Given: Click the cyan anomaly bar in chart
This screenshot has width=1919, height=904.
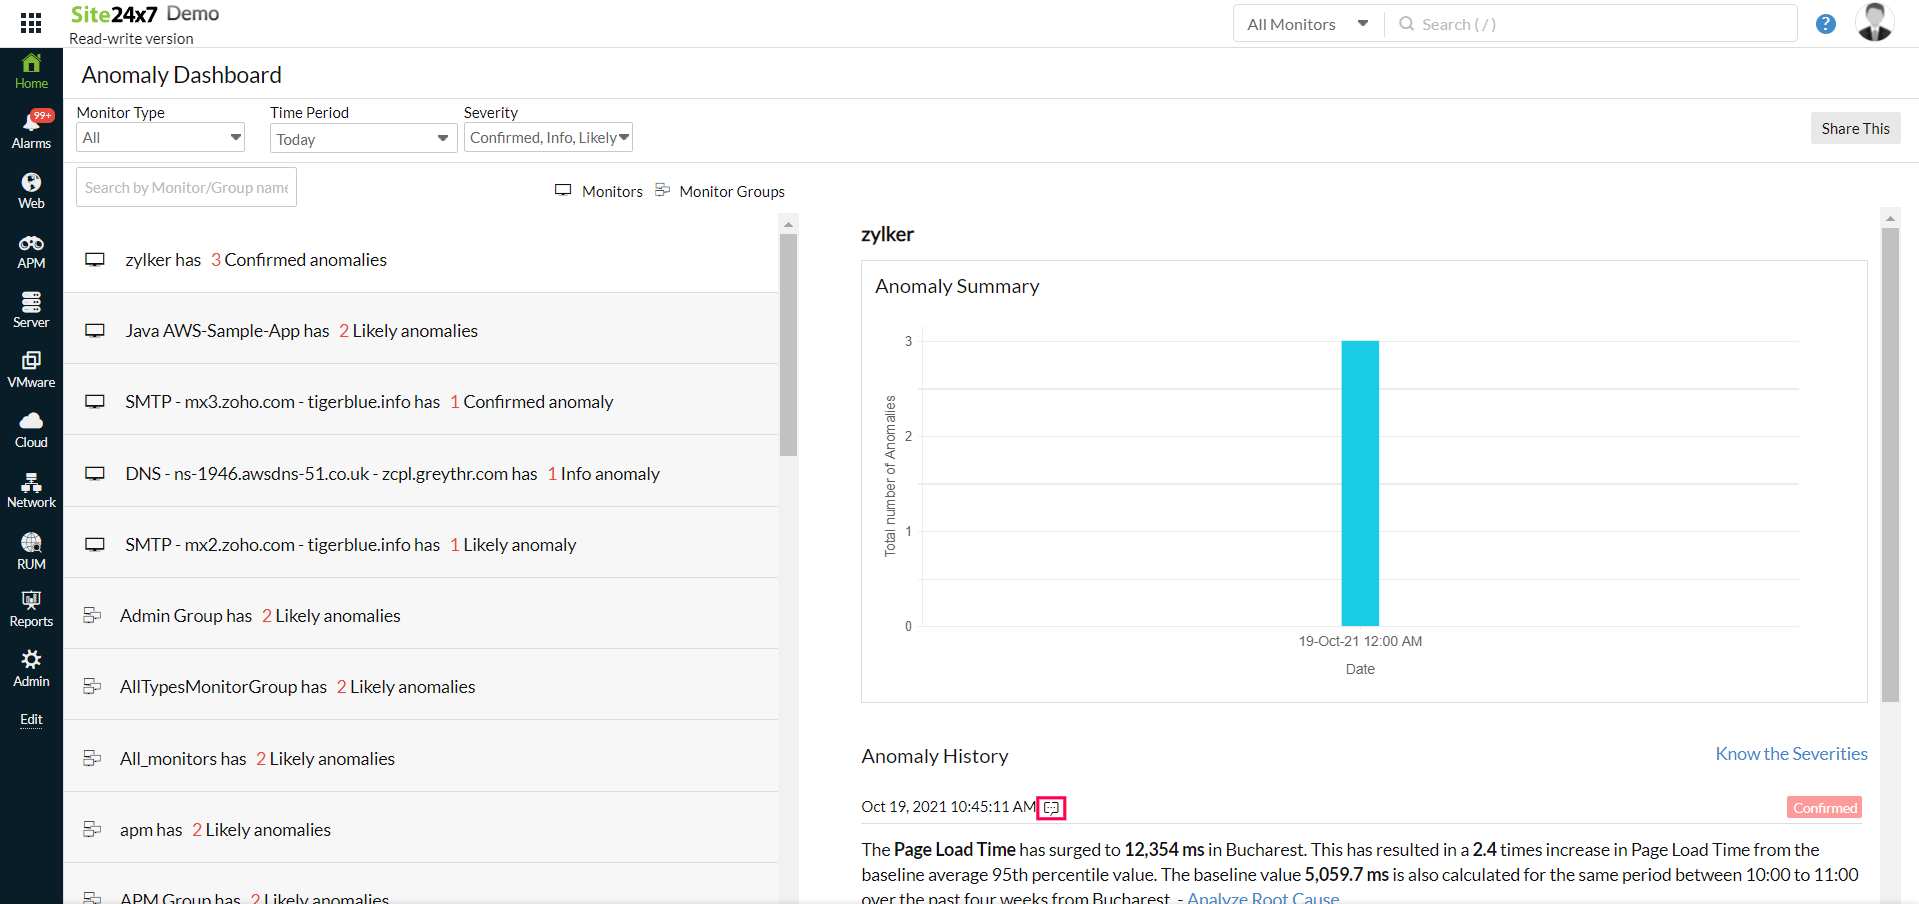Looking at the screenshot, I should 1359,483.
